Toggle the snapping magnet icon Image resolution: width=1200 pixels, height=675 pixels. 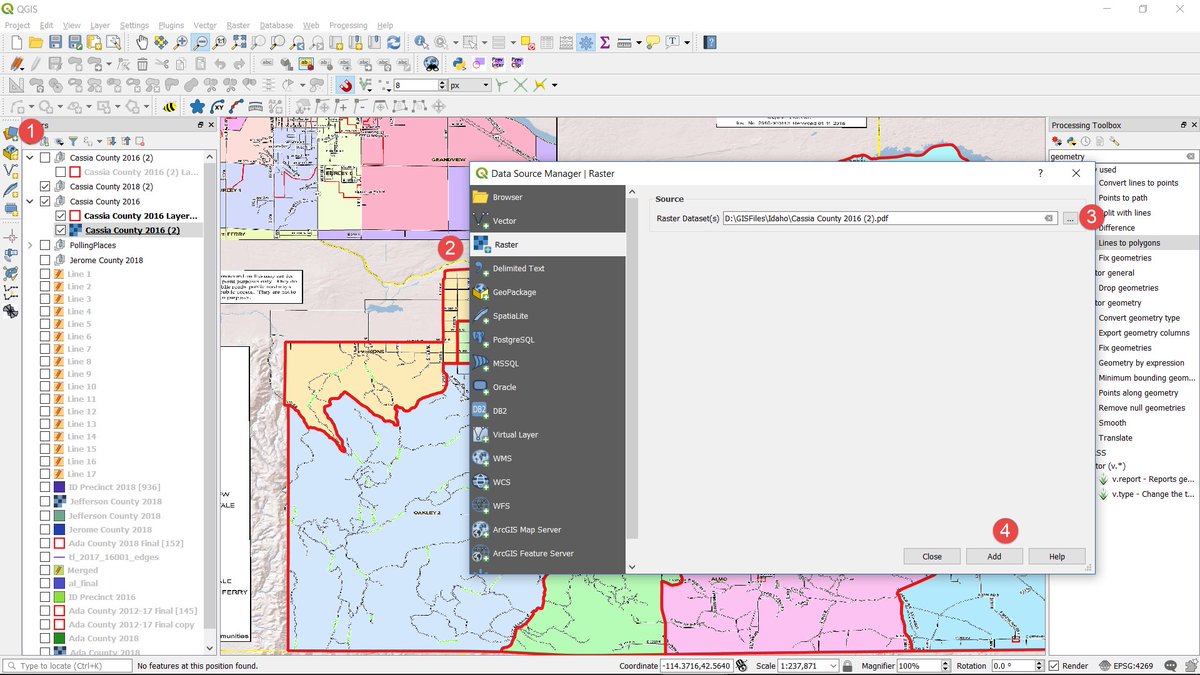tap(345, 85)
